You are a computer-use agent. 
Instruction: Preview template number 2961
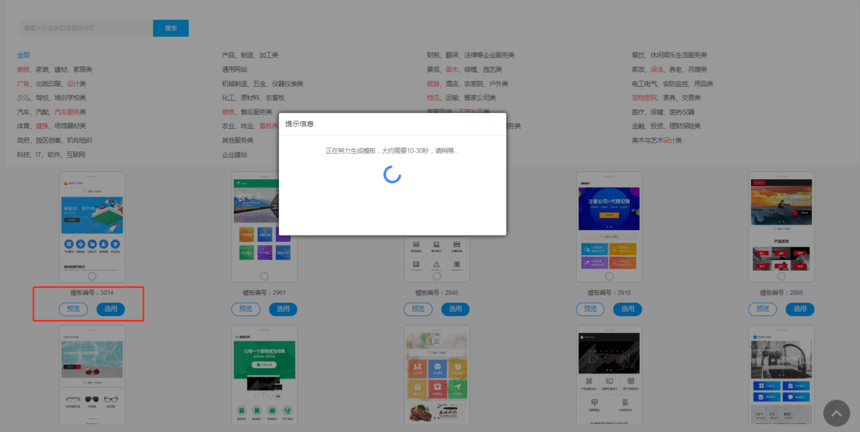245,309
